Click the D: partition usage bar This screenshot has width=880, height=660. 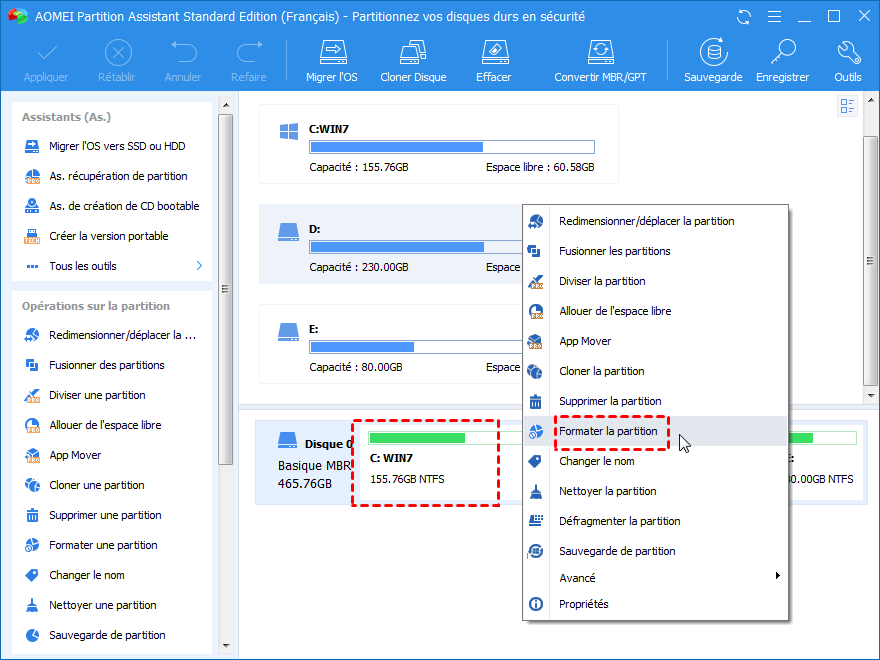[416, 247]
